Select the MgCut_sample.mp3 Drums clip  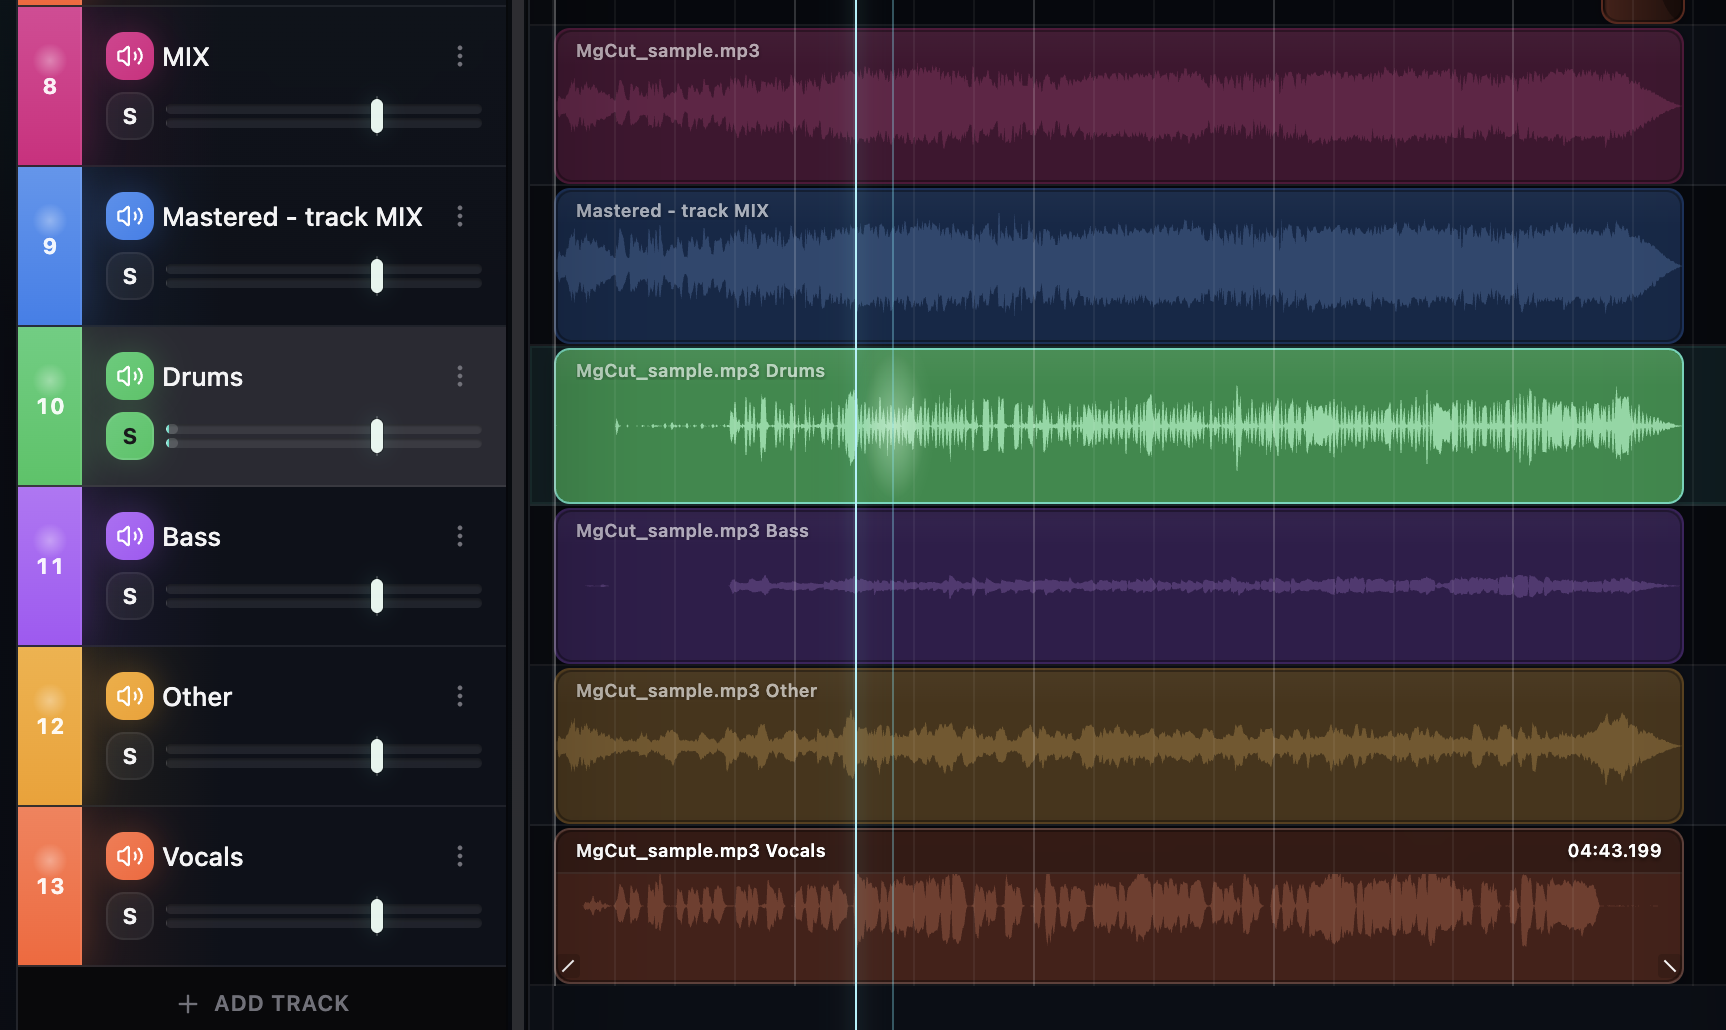(x=1119, y=426)
